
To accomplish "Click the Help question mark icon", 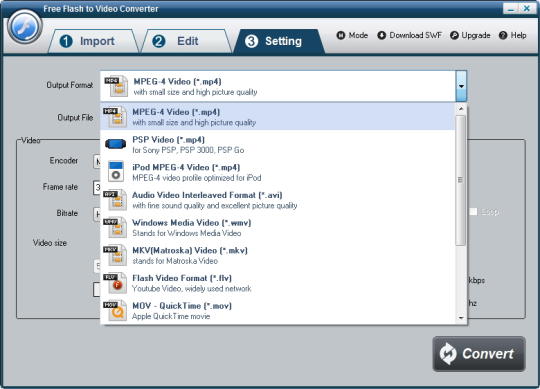I will tap(503, 35).
